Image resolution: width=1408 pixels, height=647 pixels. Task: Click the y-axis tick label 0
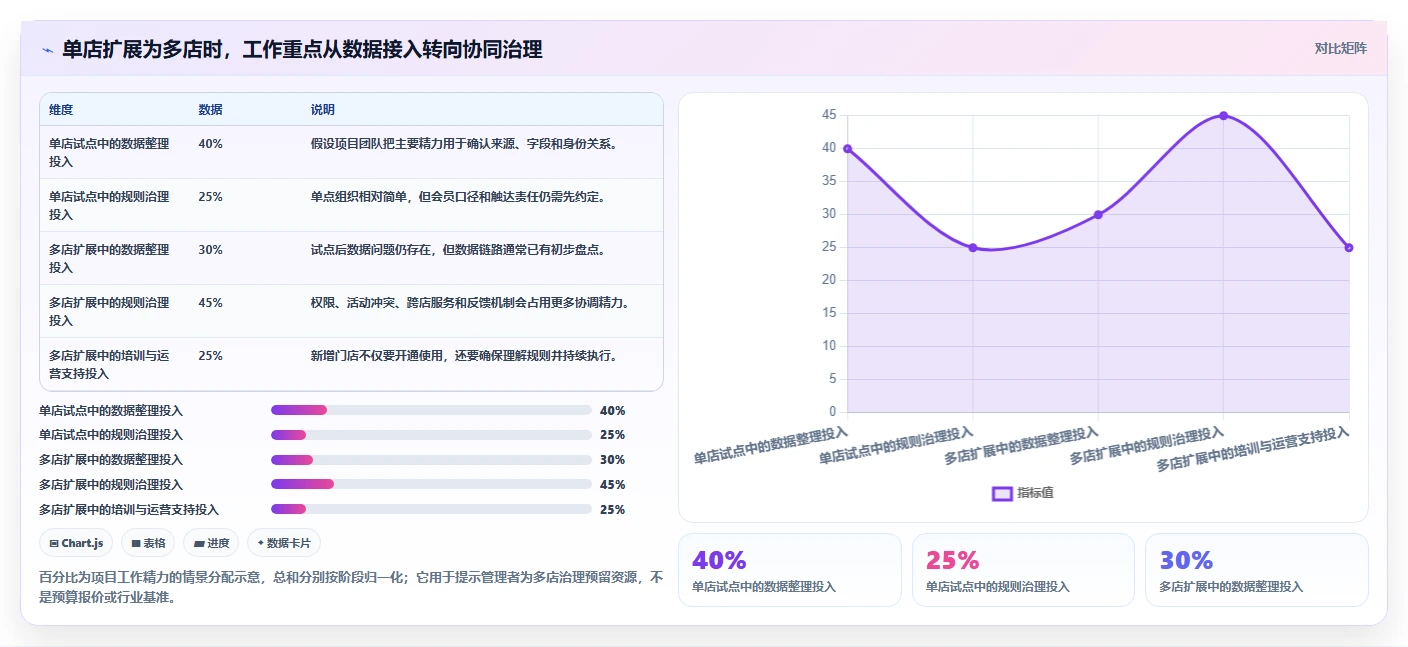(x=832, y=411)
